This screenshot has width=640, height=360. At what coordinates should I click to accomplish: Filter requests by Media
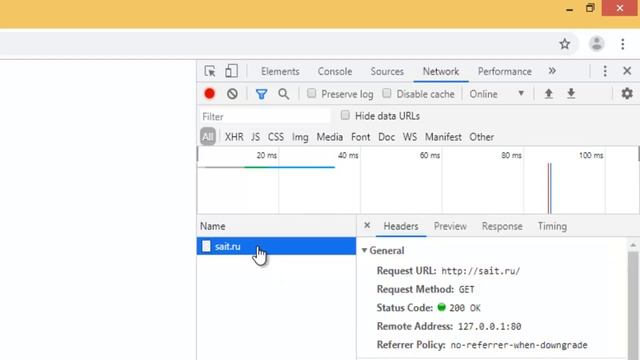pos(330,137)
